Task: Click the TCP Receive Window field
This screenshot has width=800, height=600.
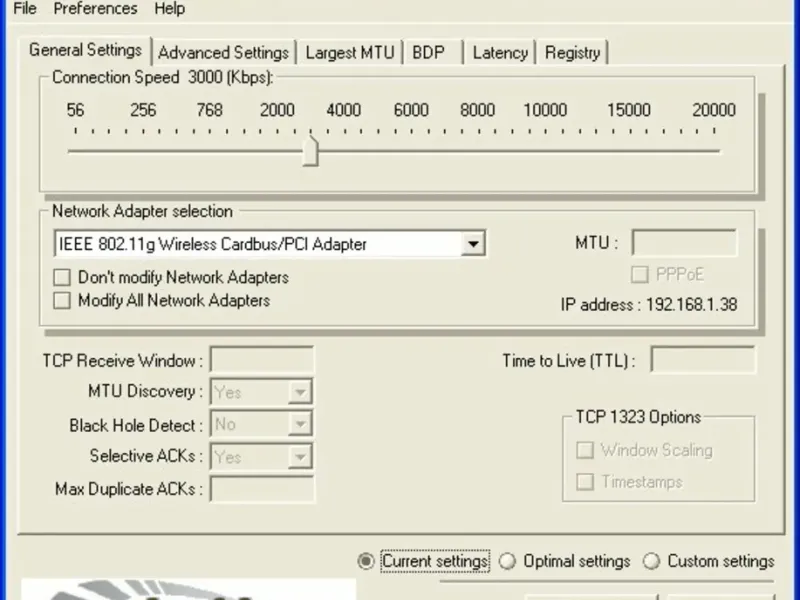Action: pyautogui.click(x=262, y=360)
